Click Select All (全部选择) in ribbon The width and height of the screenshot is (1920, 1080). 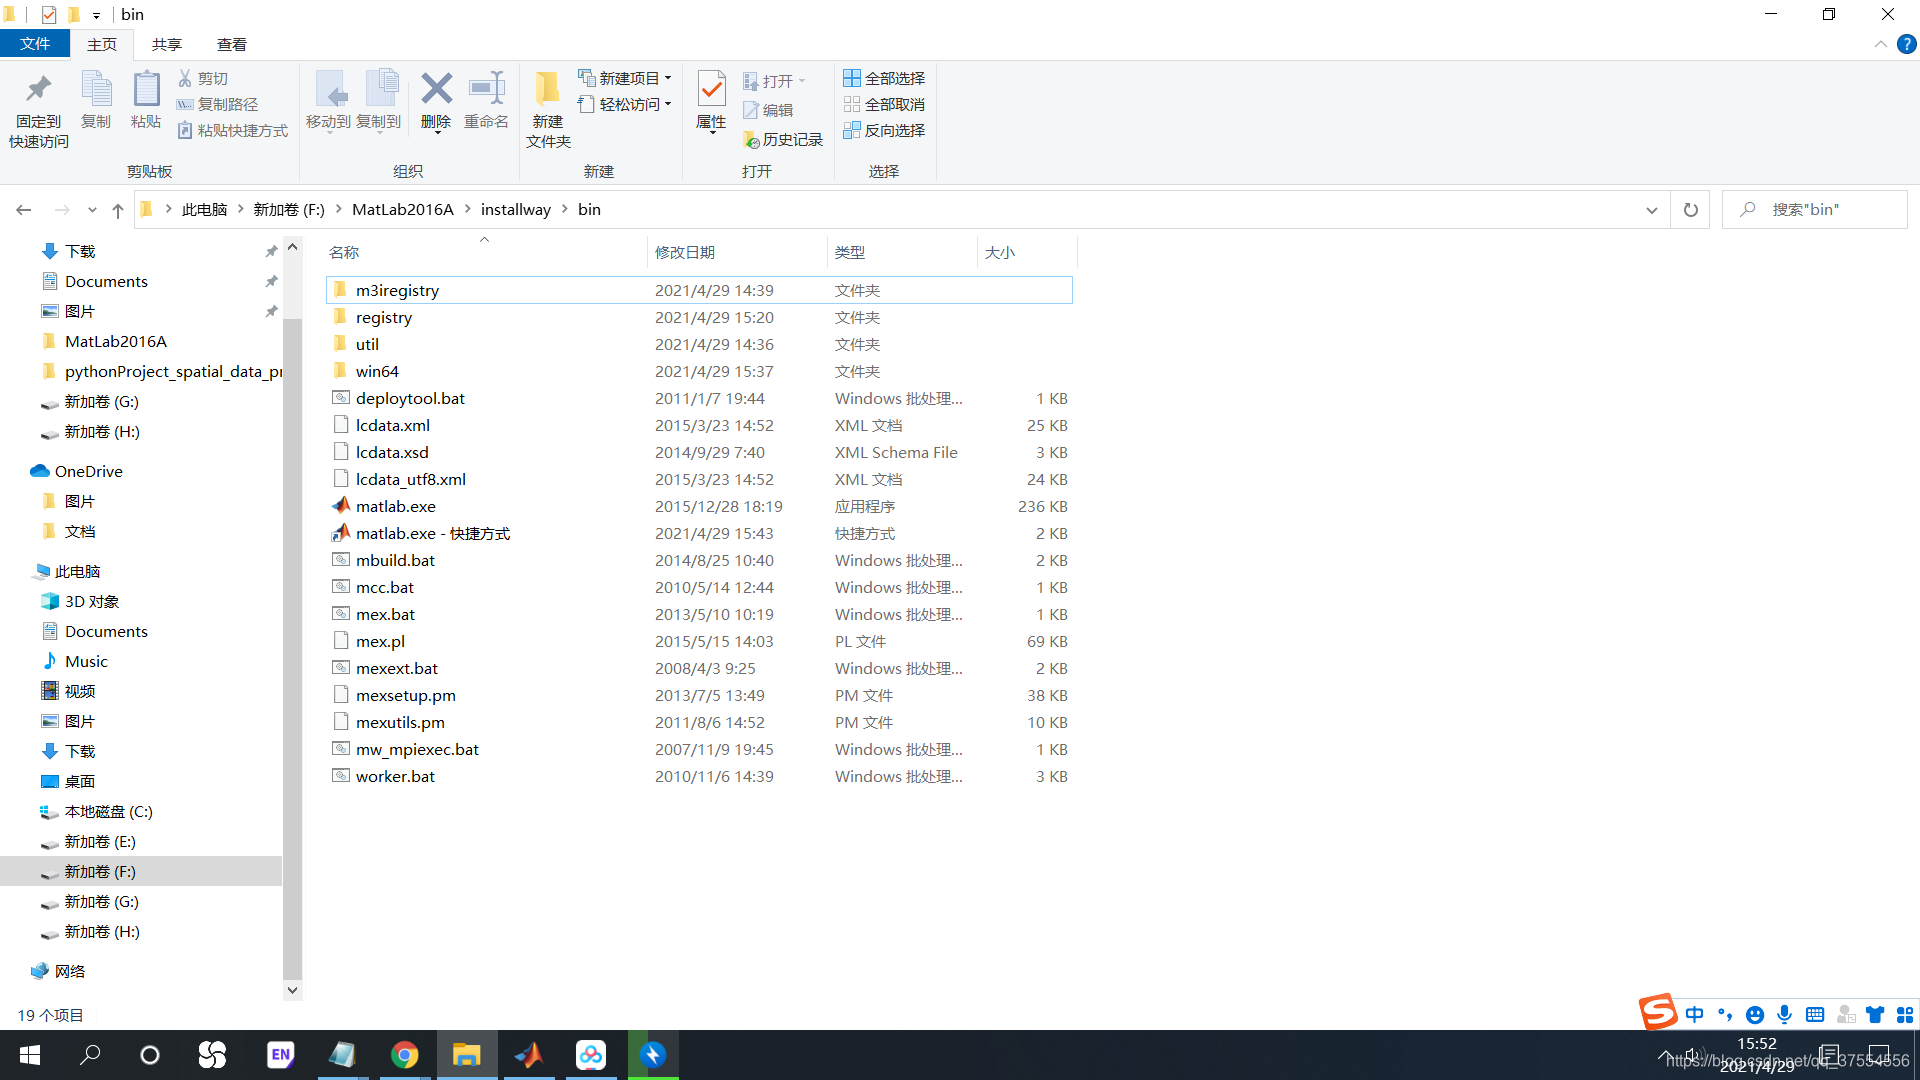coord(884,78)
